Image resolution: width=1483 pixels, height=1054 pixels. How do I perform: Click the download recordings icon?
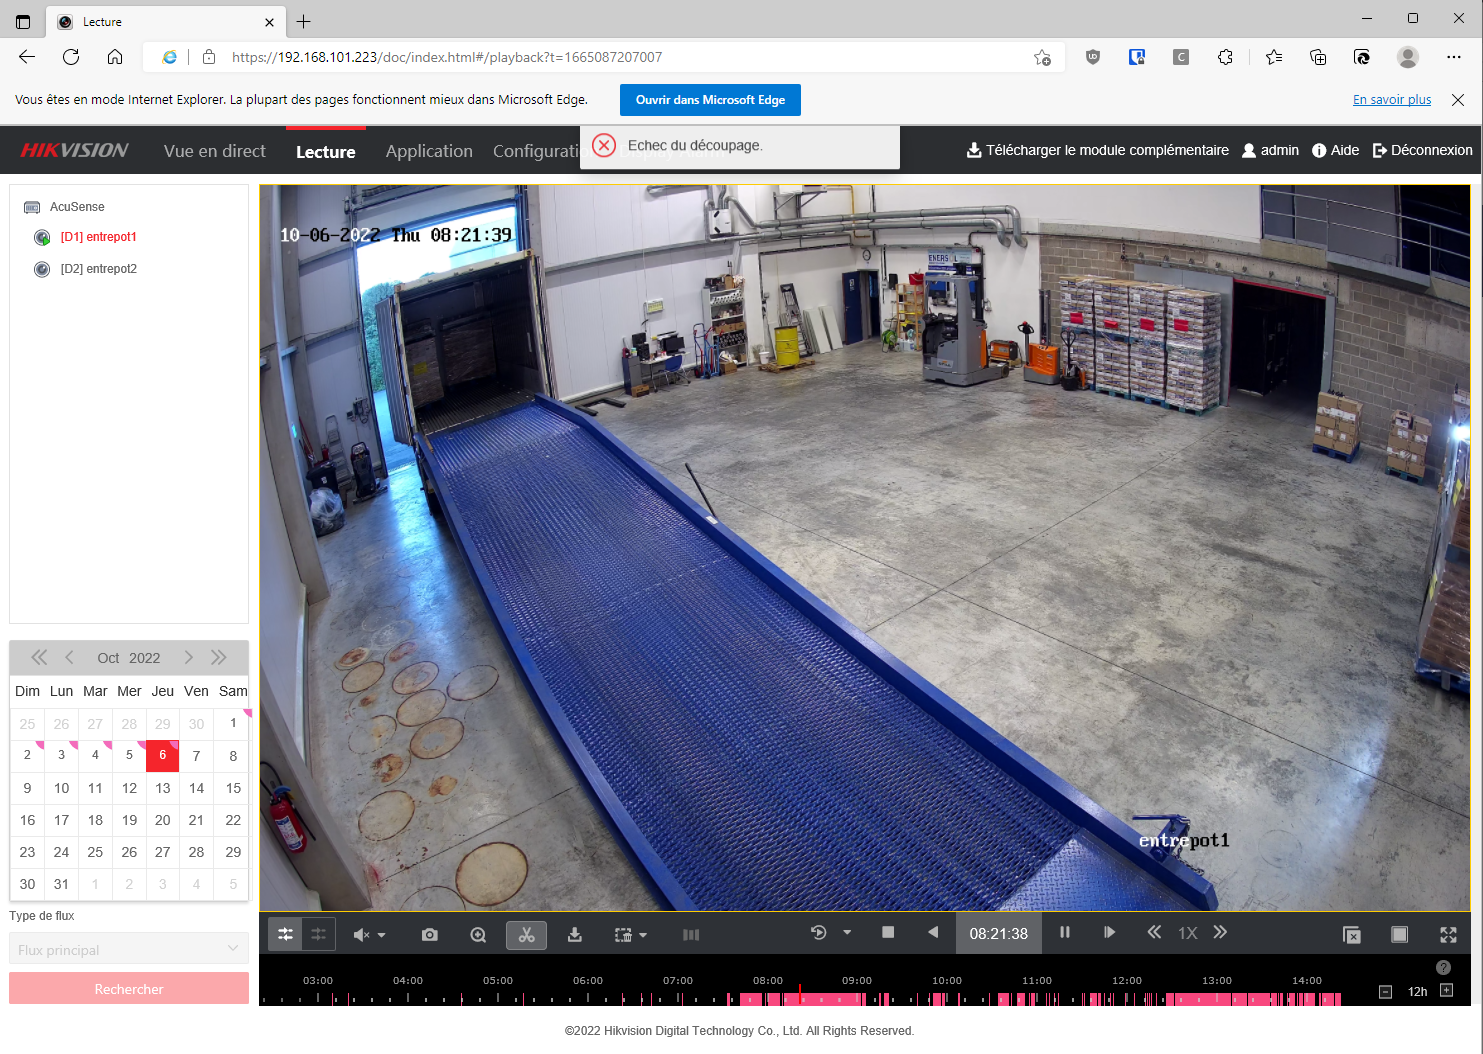click(x=575, y=935)
